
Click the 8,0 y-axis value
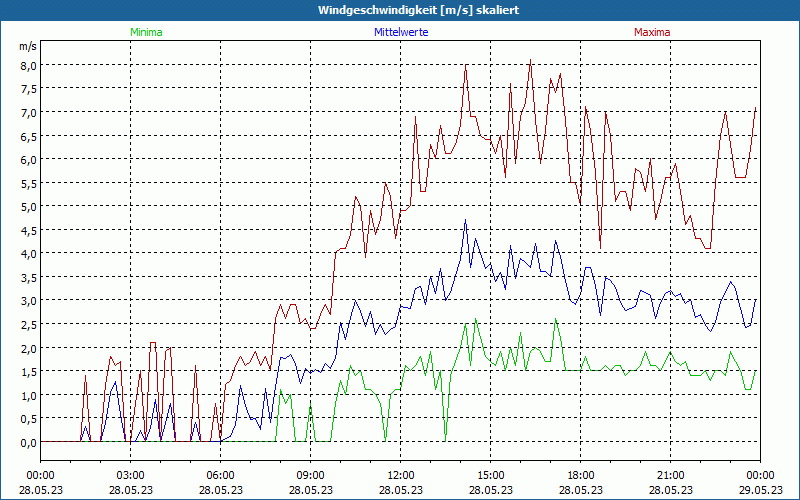(28, 65)
